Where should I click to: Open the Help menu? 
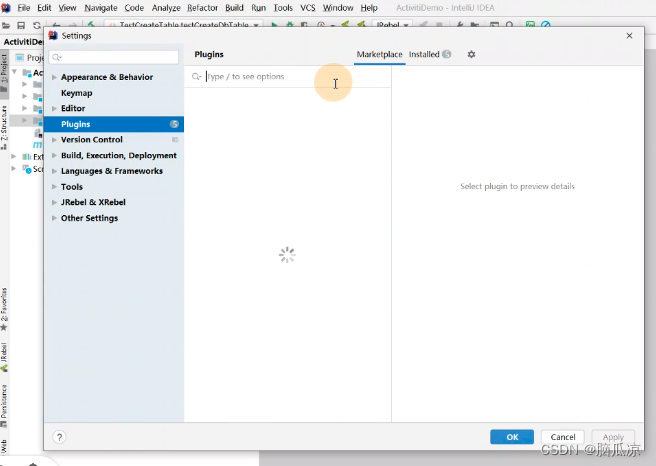[x=369, y=8]
